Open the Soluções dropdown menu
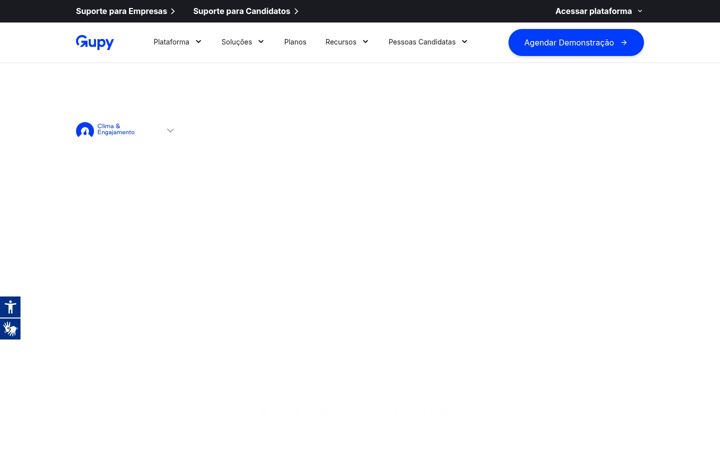The image size is (720, 450). click(242, 42)
